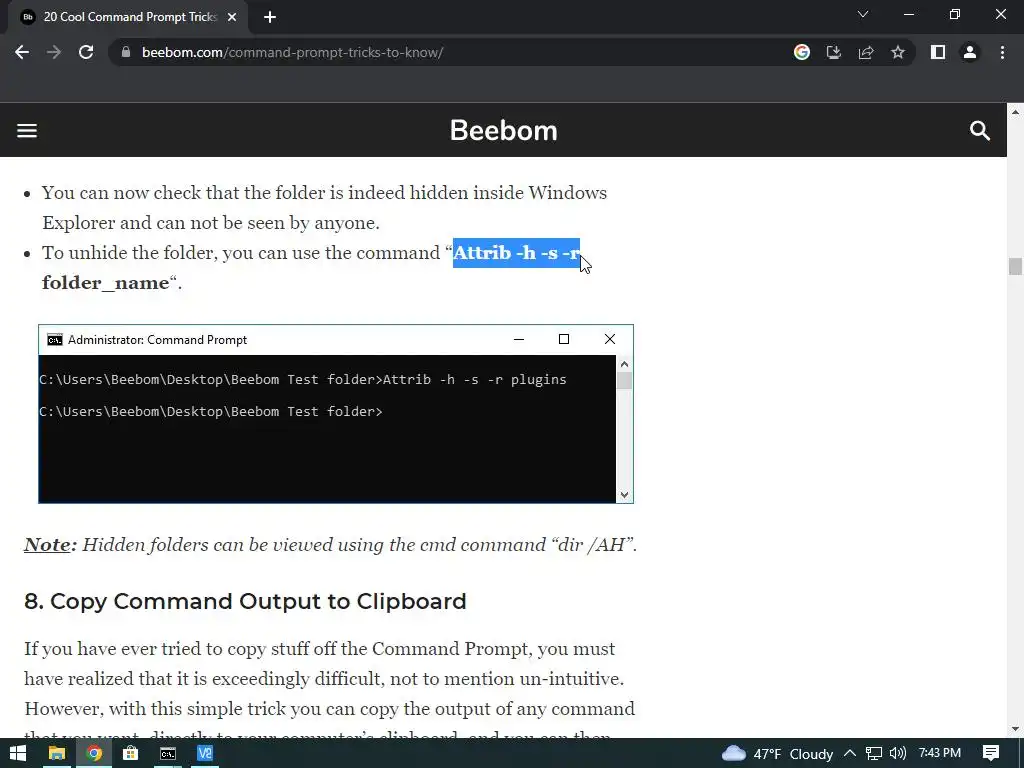
Task: Reload the Beebom page
Action: click(86, 52)
